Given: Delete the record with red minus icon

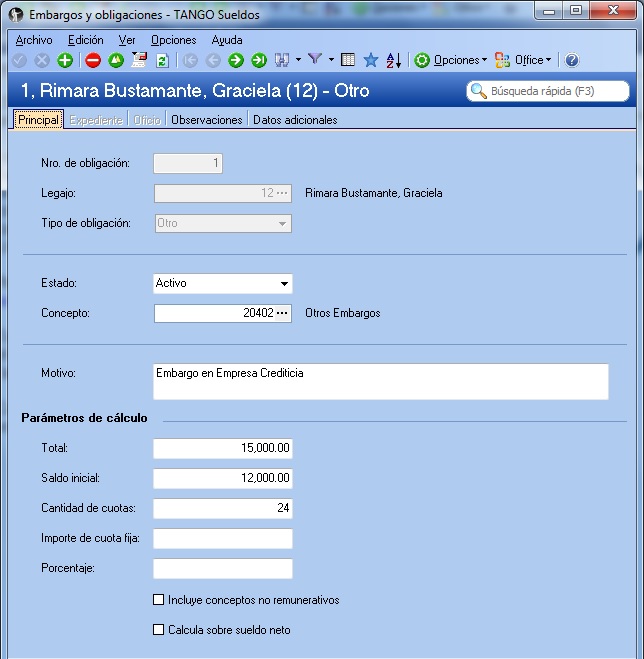Looking at the screenshot, I should pyautogui.click(x=93, y=61).
